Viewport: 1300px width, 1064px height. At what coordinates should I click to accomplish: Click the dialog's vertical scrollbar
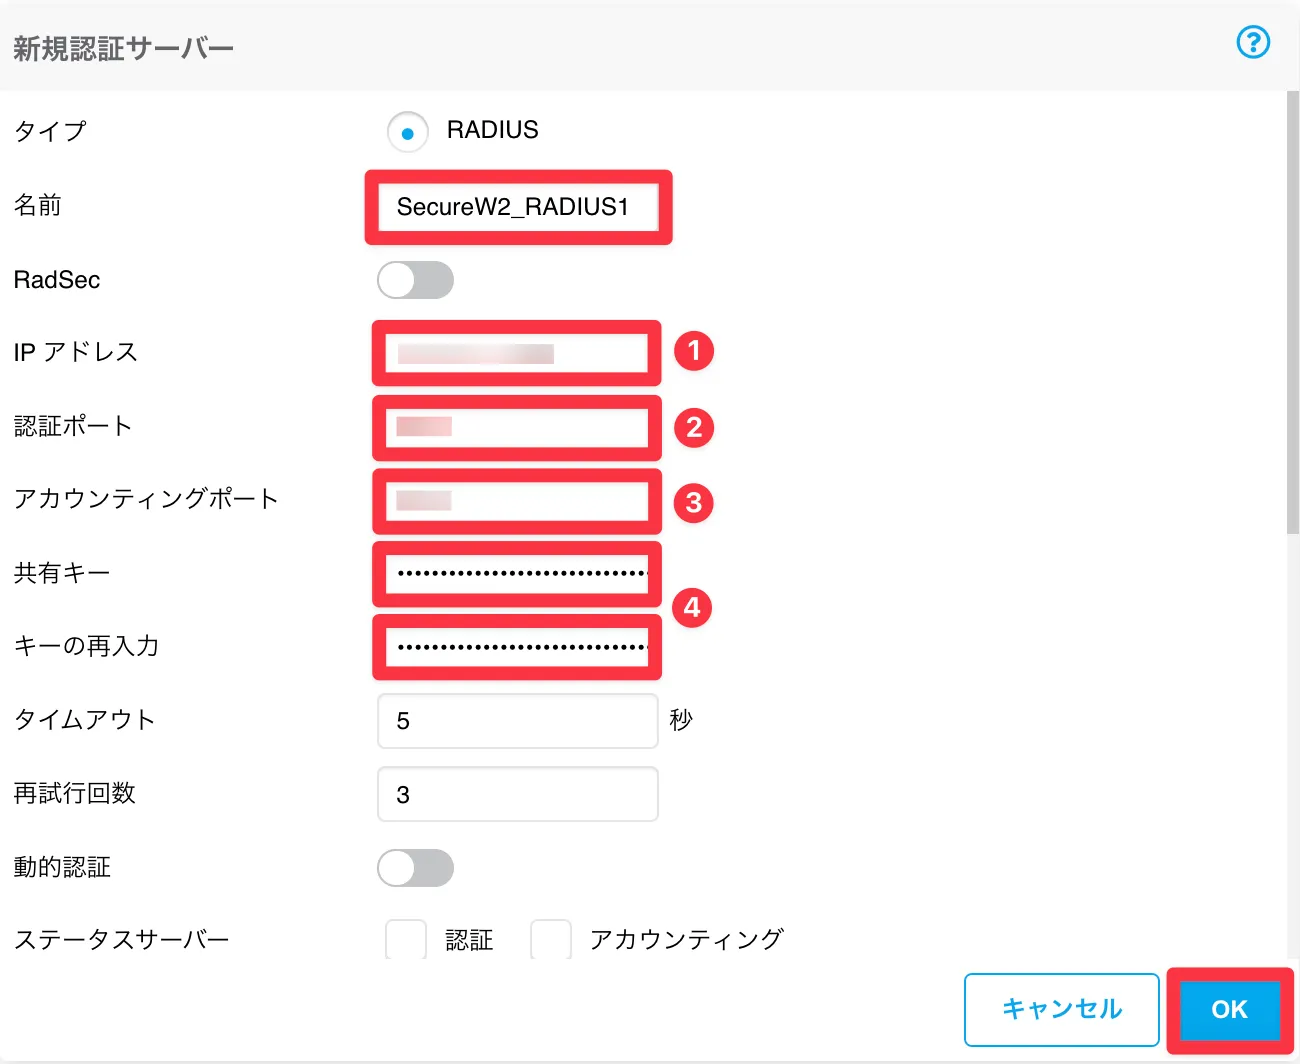tap(1292, 310)
